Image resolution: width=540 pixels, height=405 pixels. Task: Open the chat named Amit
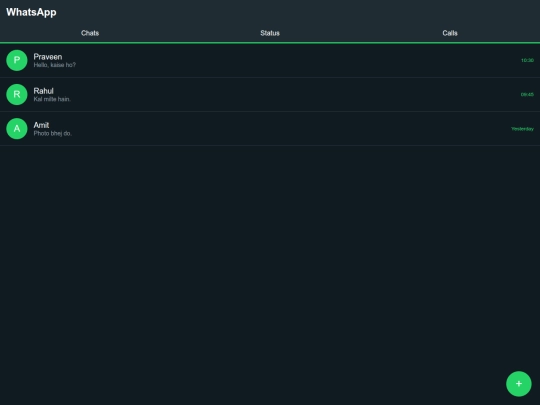(270, 128)
